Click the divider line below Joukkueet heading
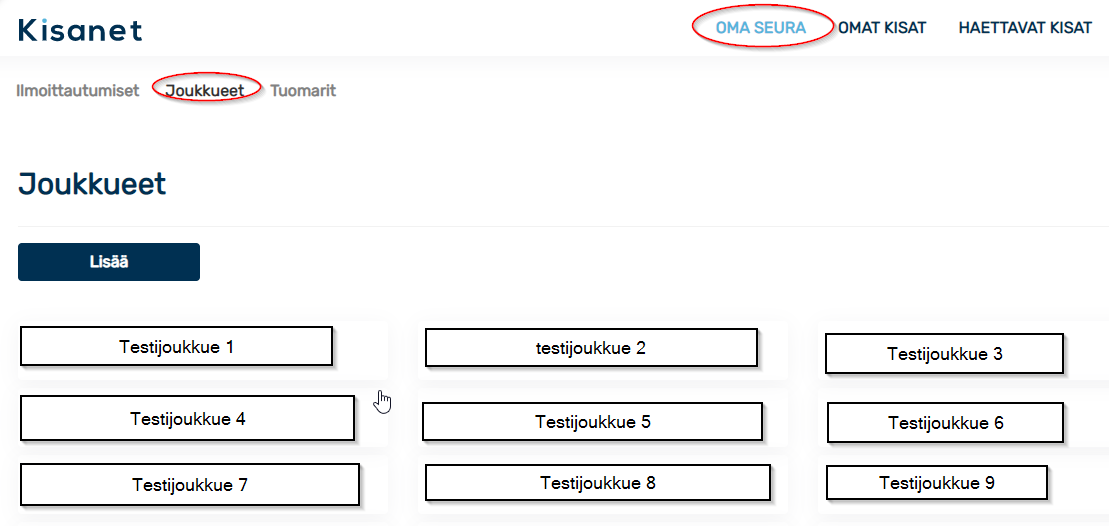1109x526 pixels. coord(554,226)
